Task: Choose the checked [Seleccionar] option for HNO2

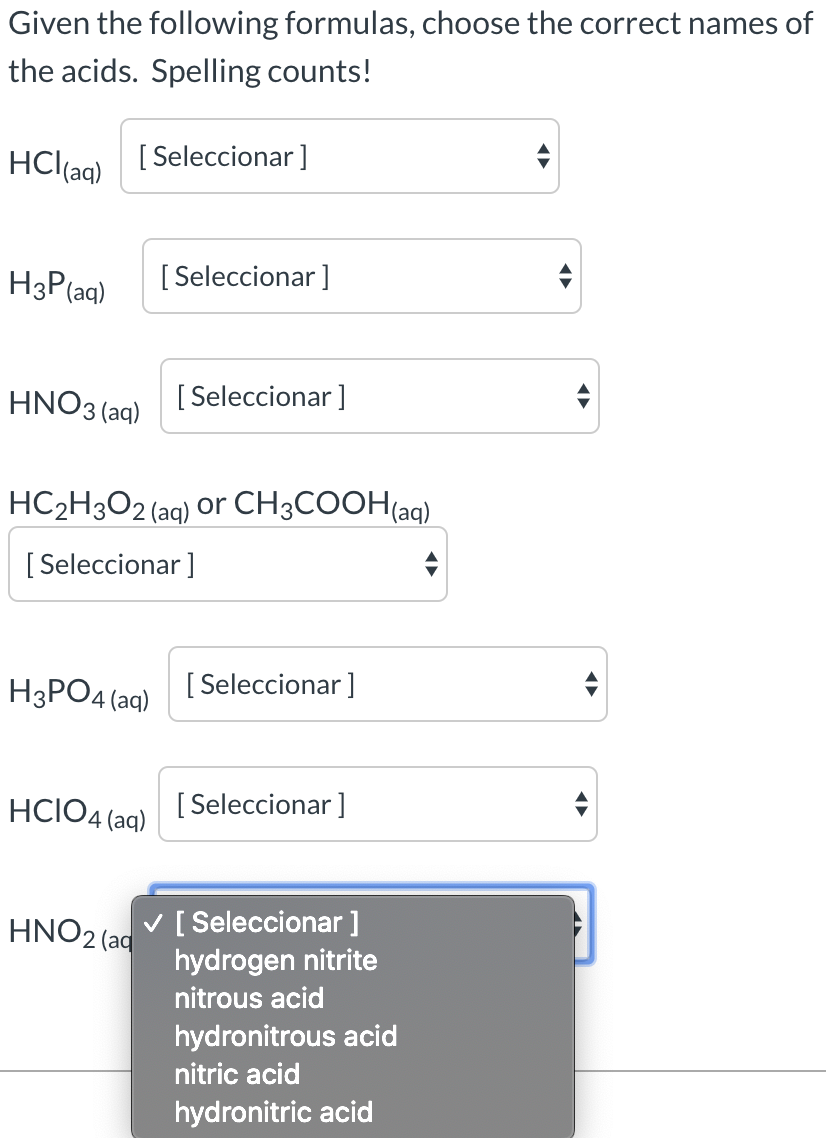Action: pos(266,922)
